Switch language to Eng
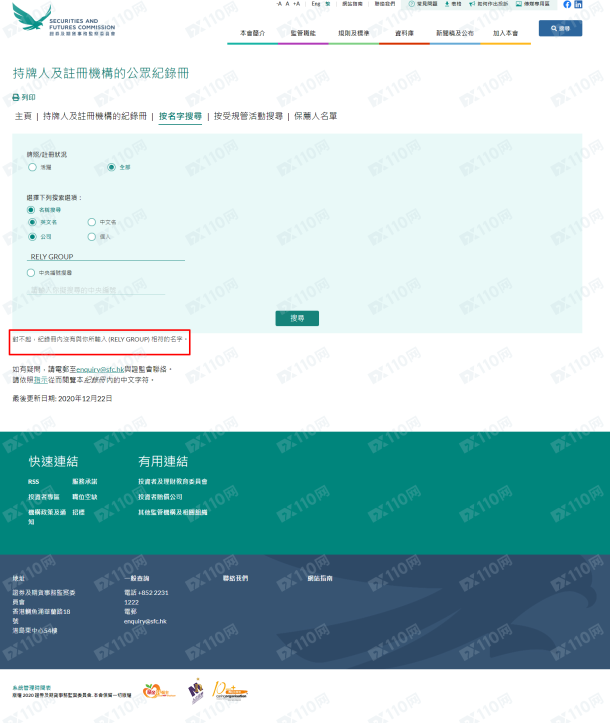 tap(316, 4)
